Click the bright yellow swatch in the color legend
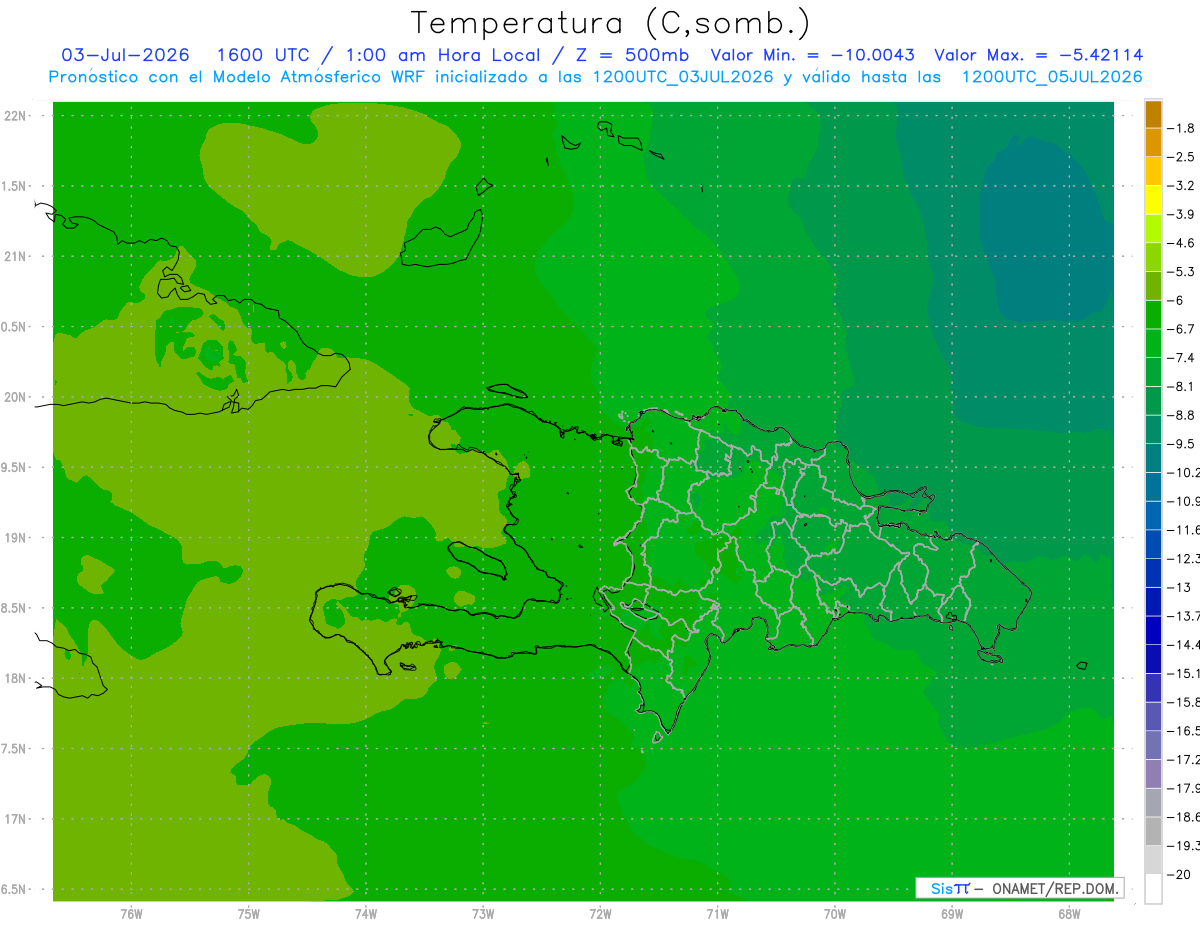This screenshot has height=927, width=1200. click(1153, 200)
